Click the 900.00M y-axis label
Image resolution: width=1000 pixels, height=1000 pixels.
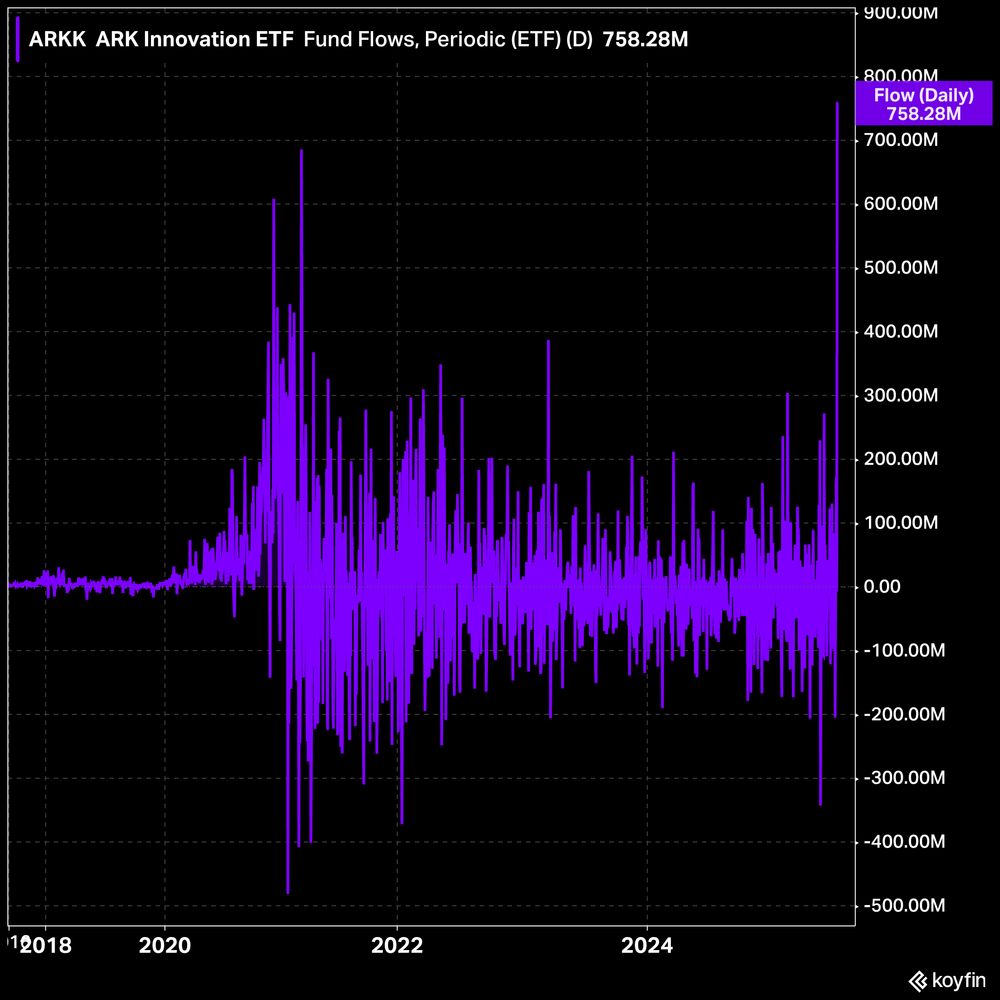point(901,13)
